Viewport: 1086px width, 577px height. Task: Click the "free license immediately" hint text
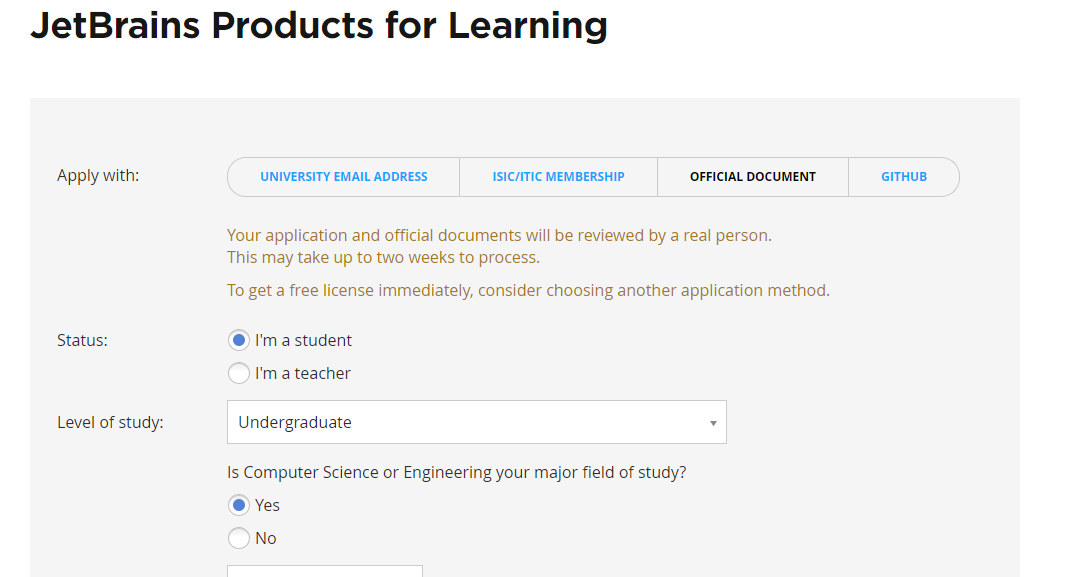[x=528, y=291]
